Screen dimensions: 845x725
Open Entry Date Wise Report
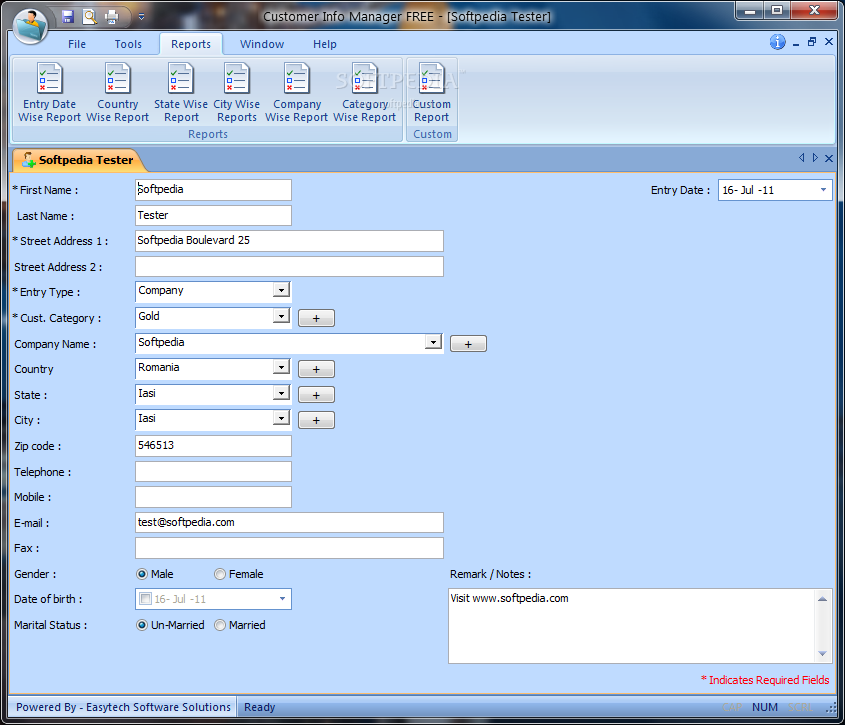pyautogui.click(x=49, y=93)
